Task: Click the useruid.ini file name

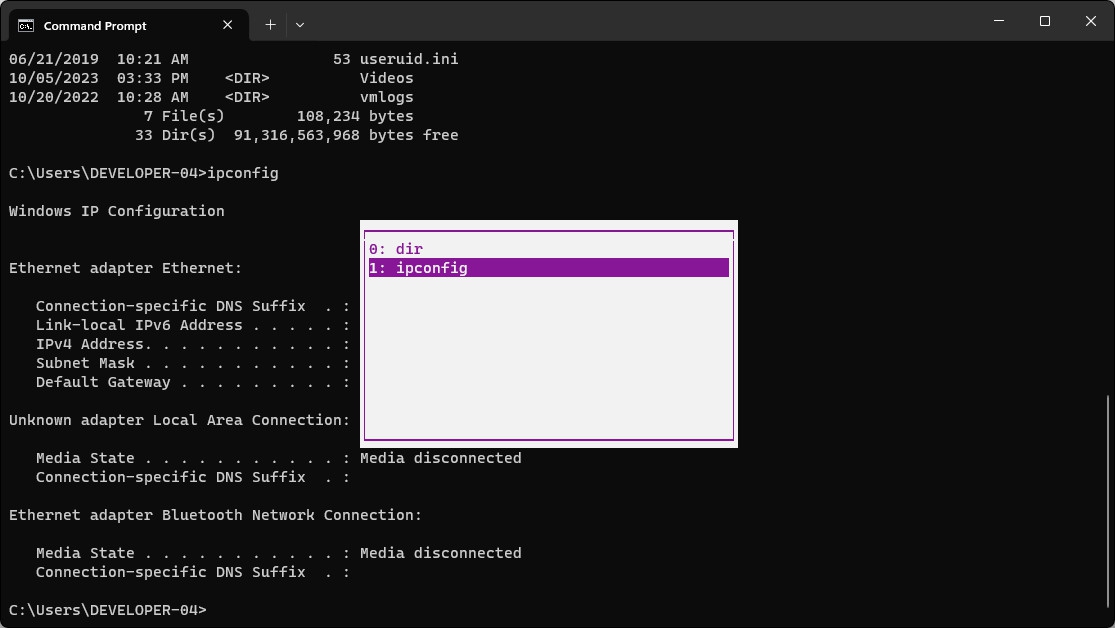Action: 409,59
